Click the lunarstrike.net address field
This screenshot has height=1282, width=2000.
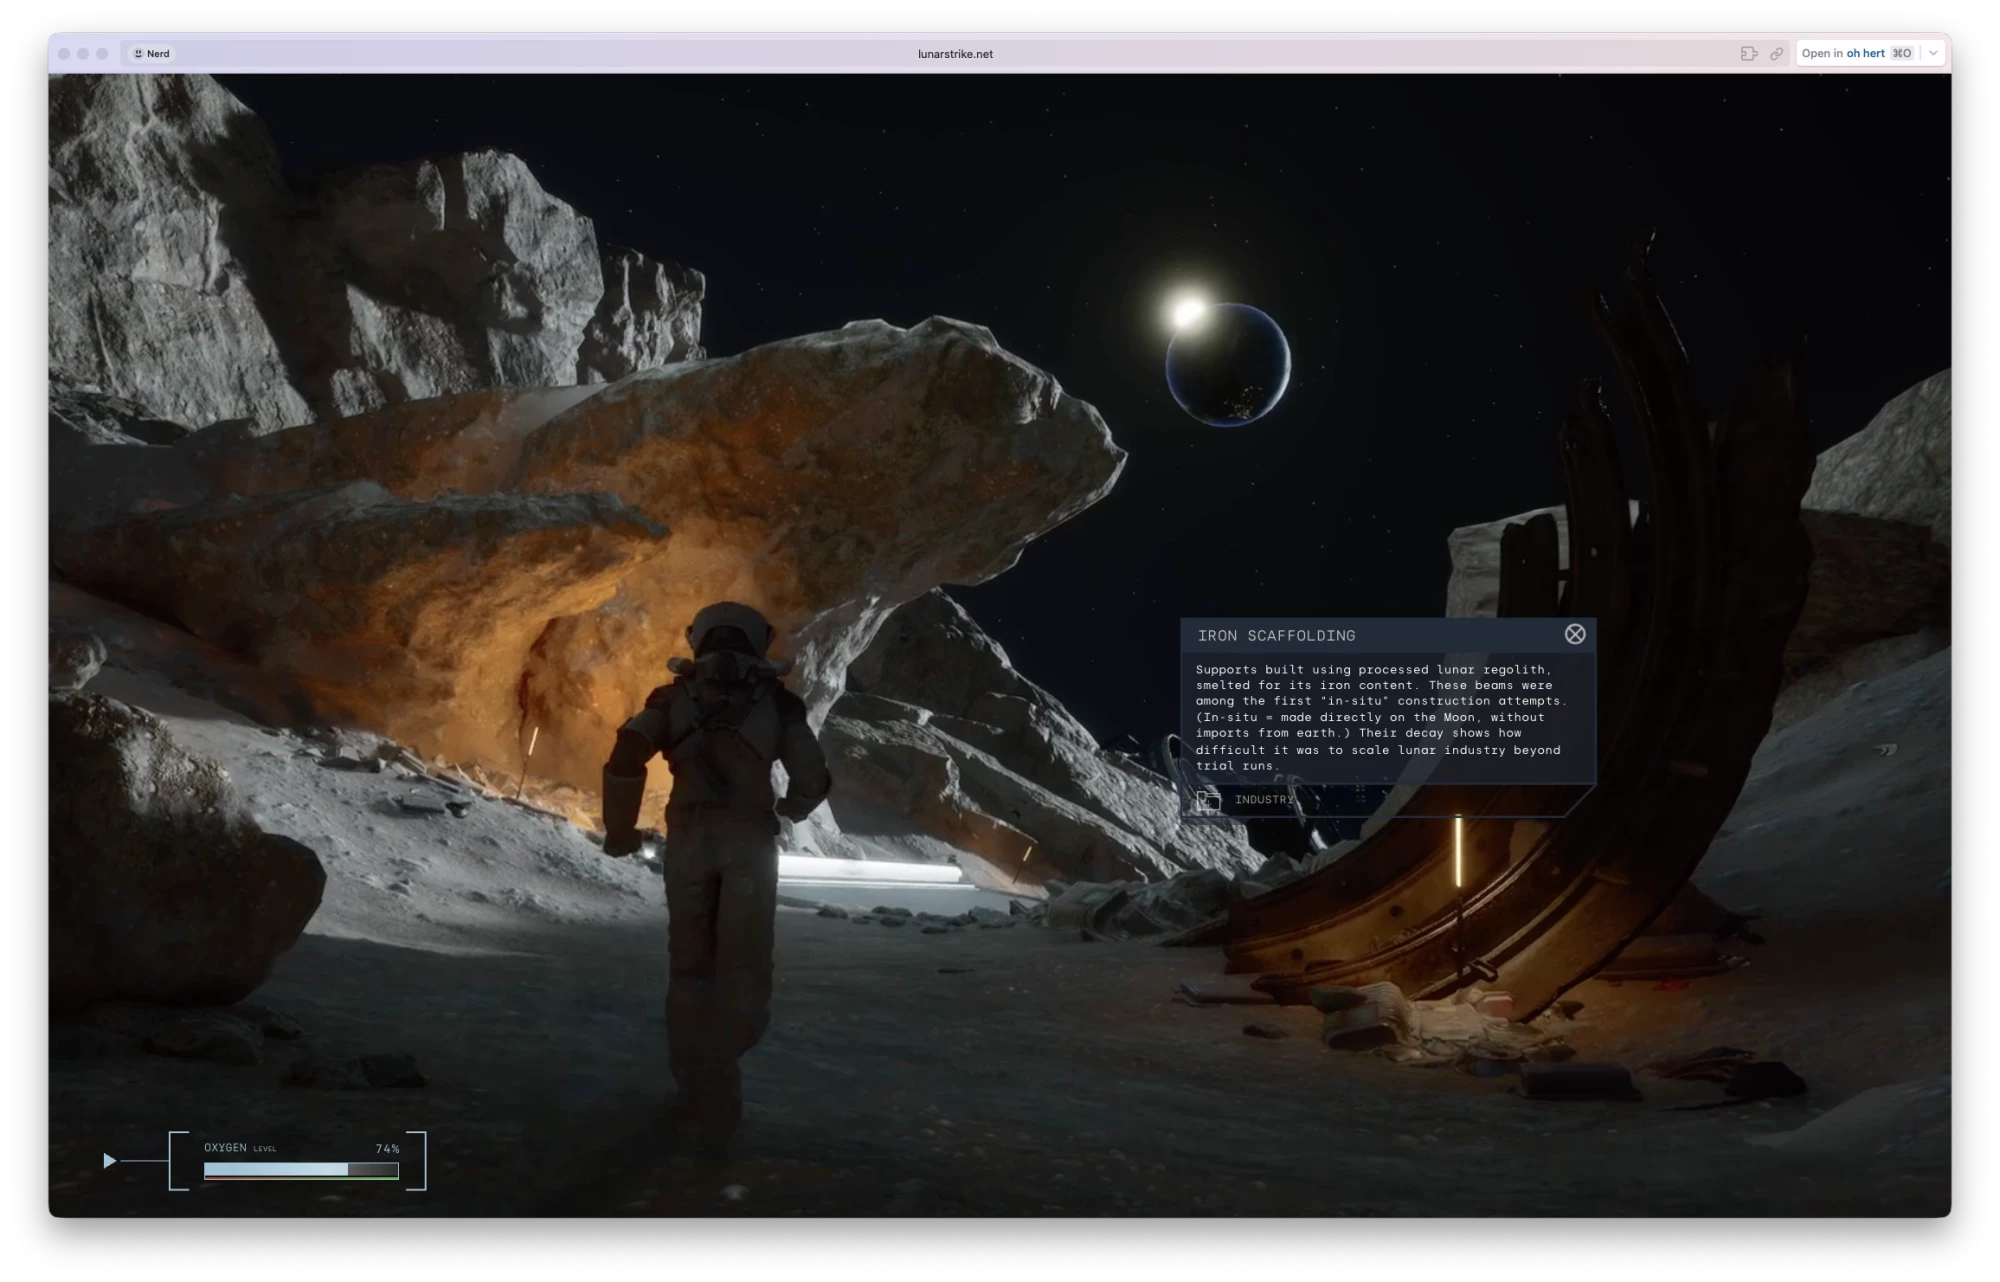(x=955, y=54)
